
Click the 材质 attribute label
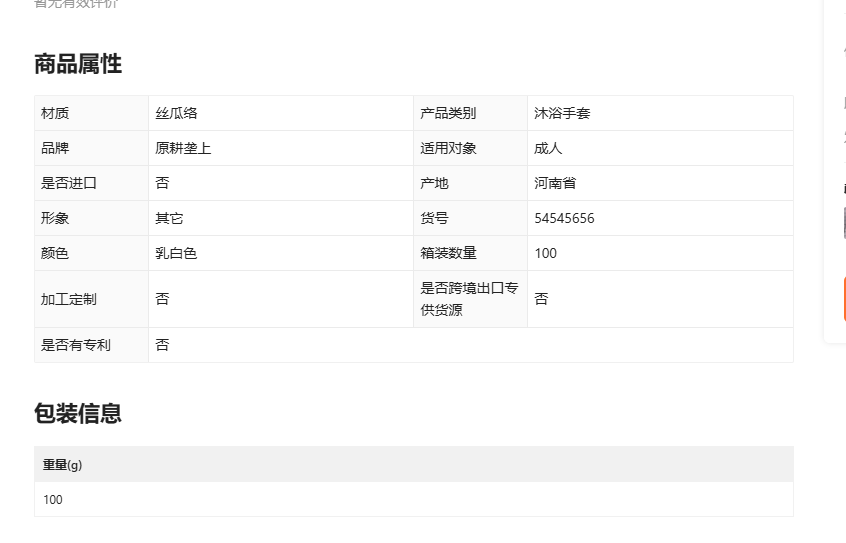point(55,113)
